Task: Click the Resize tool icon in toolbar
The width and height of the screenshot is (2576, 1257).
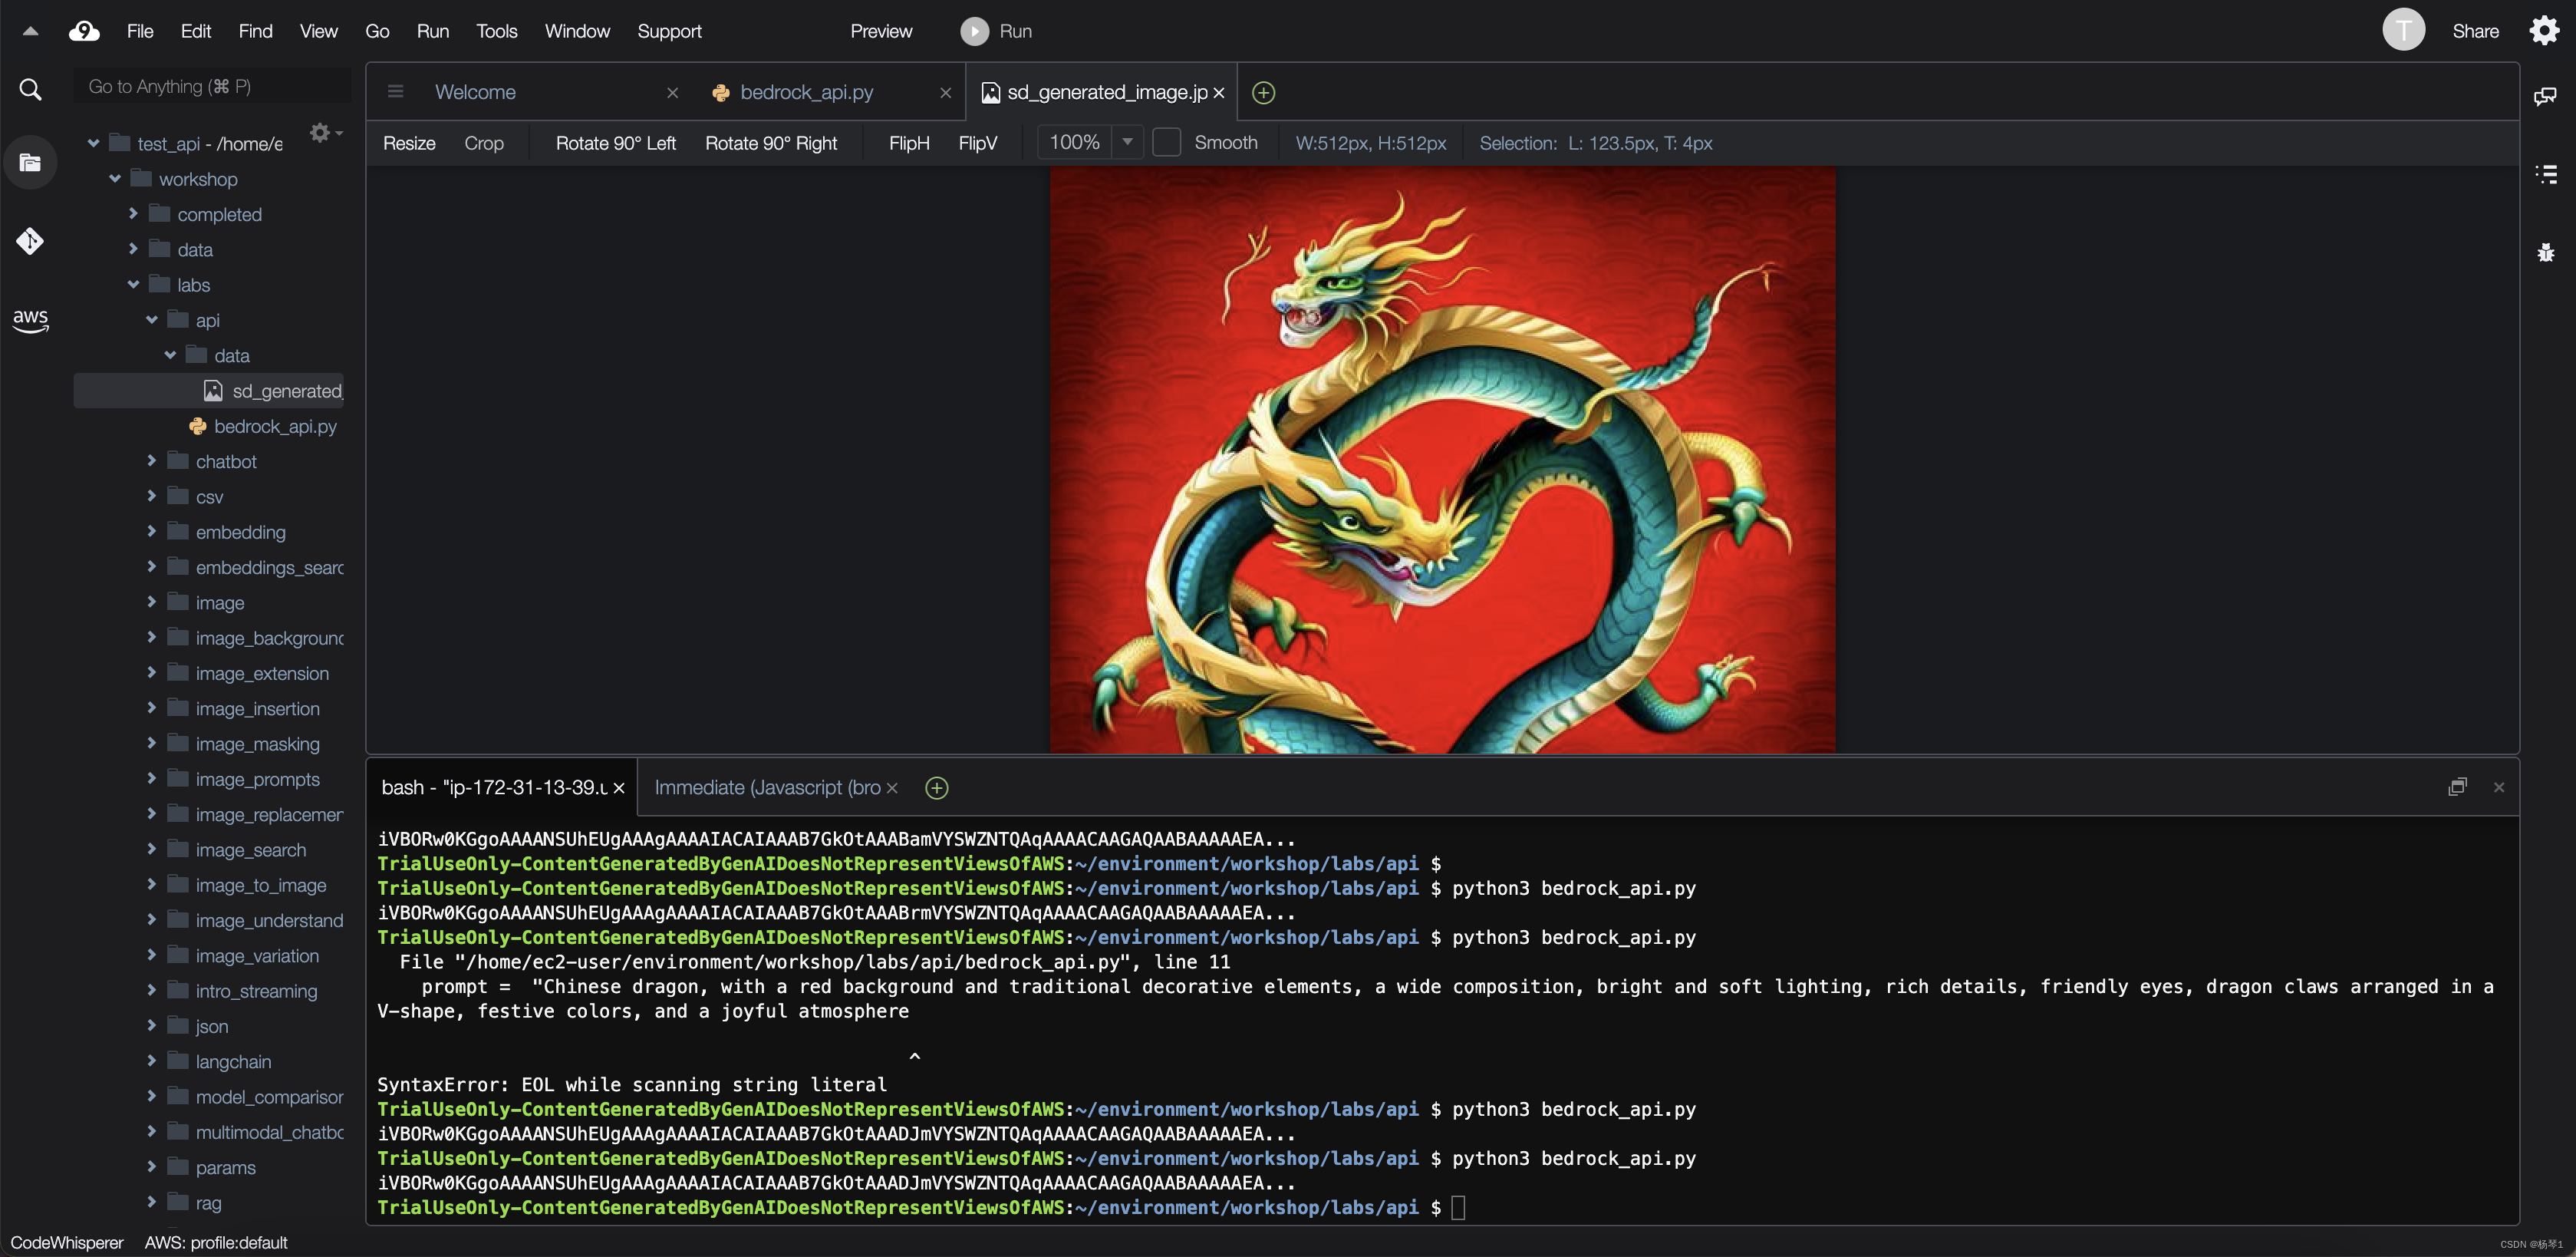Action: (407, 143)
